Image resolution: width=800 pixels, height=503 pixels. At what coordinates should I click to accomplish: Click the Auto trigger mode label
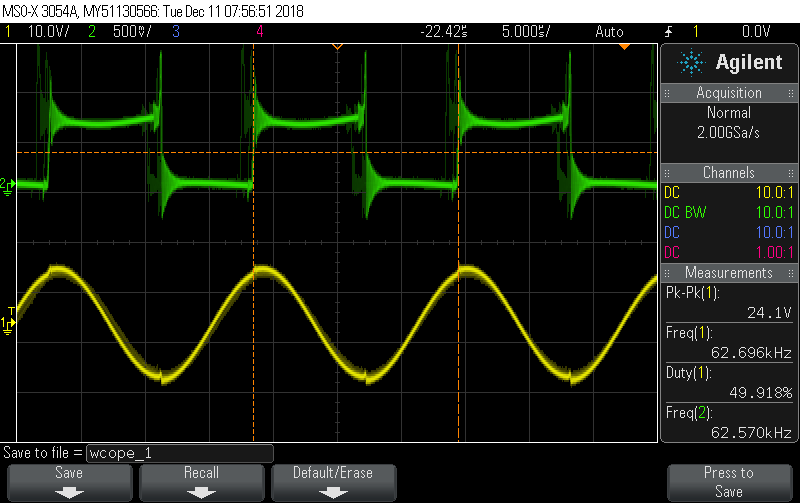609,32
